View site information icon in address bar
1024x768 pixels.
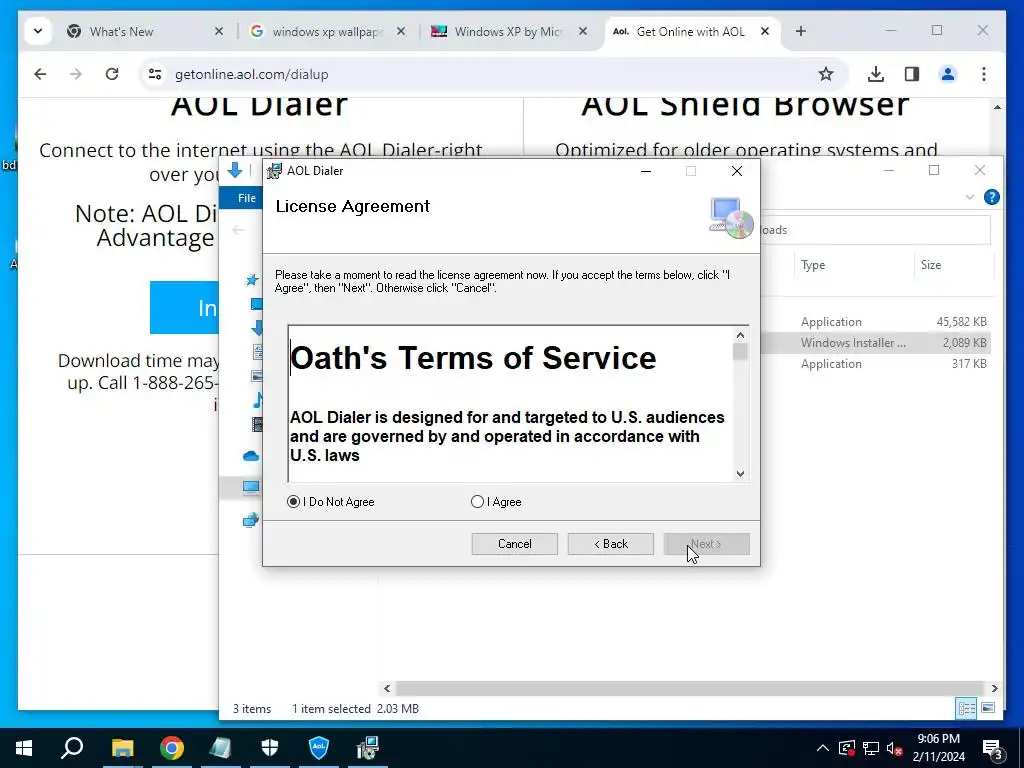pyautogui.click(x=155, y=74)
